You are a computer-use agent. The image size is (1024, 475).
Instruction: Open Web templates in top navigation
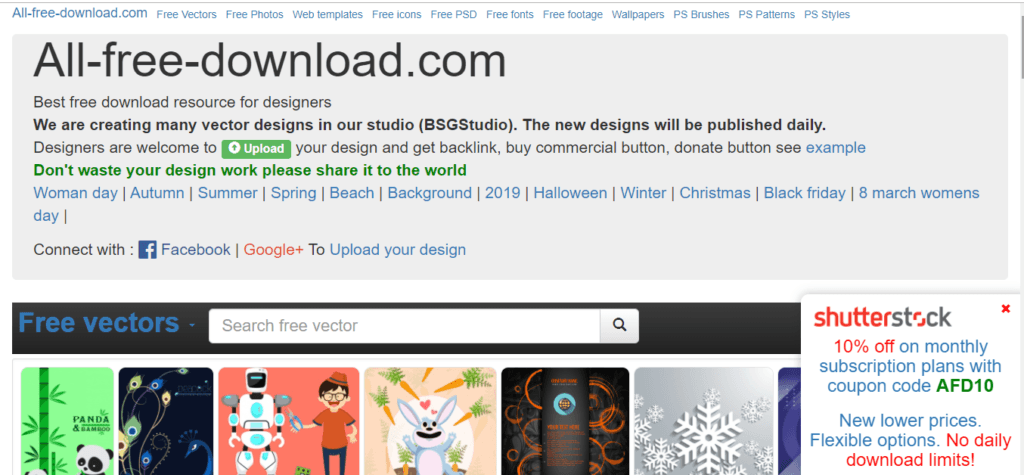point(328,14)
